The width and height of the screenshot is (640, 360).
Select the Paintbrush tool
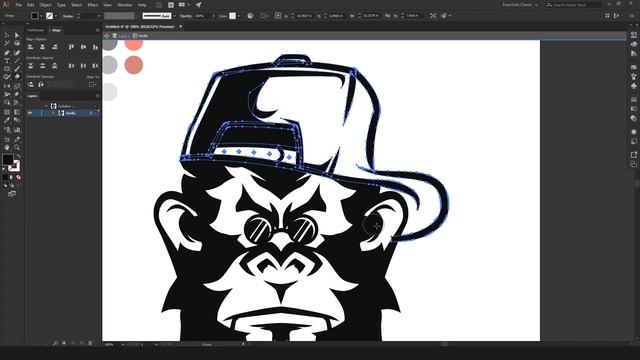[x=17, y=69]
